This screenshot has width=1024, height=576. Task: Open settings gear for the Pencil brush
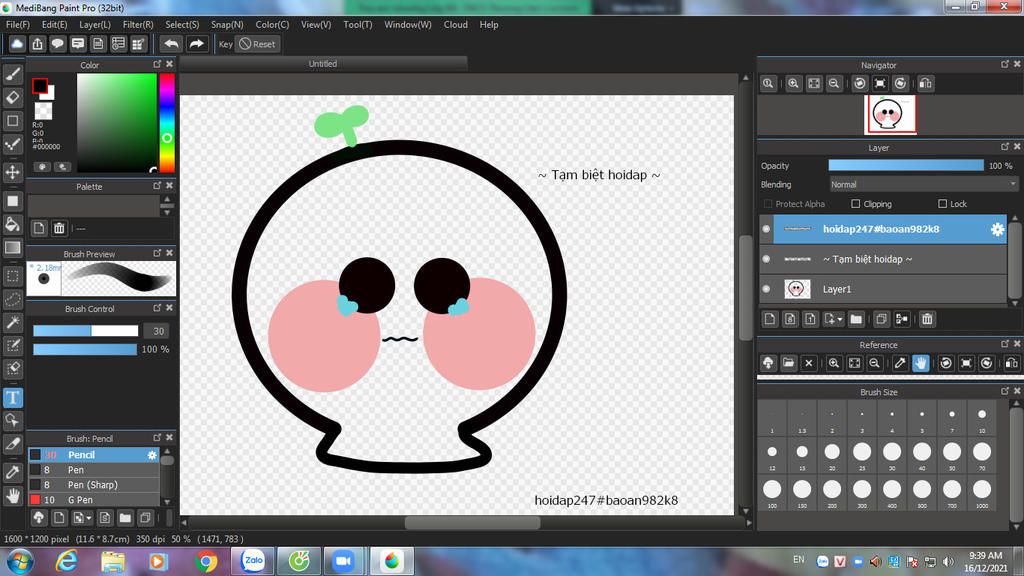click(x=152, y=455)
